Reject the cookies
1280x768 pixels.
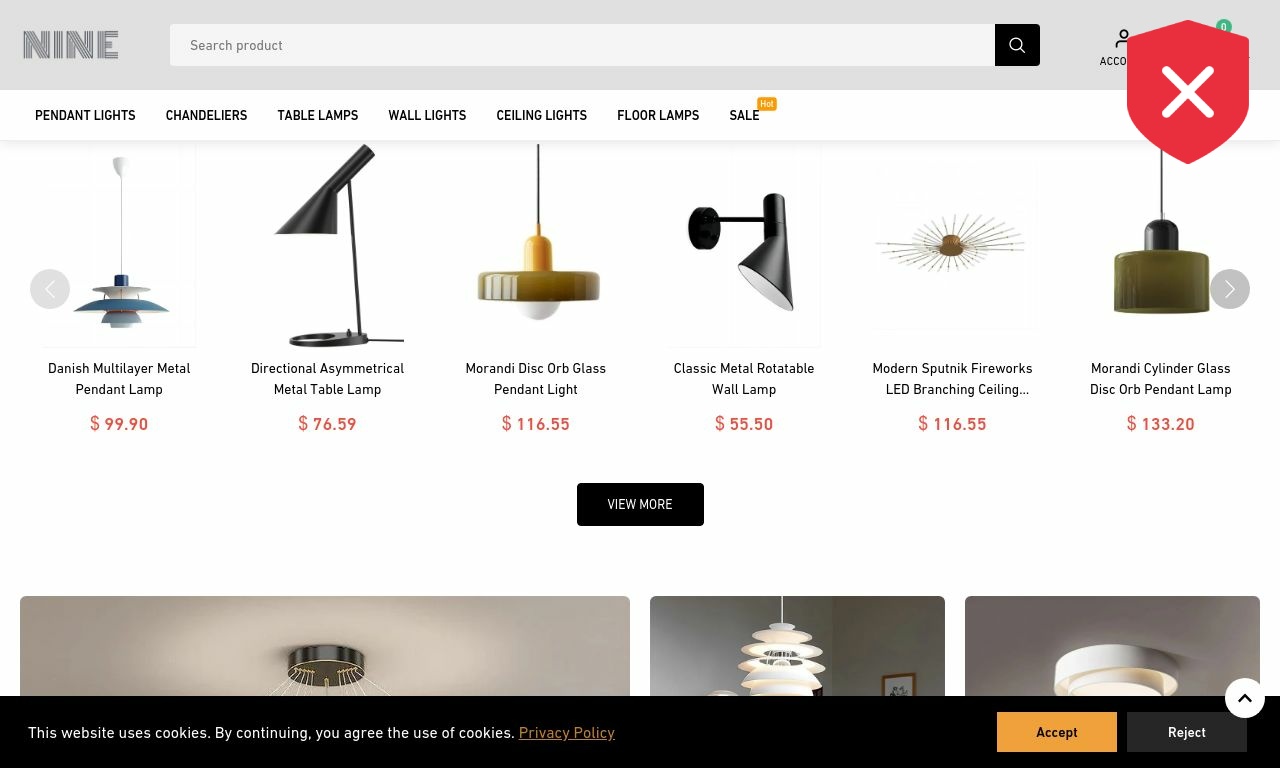pos(1187,732)
